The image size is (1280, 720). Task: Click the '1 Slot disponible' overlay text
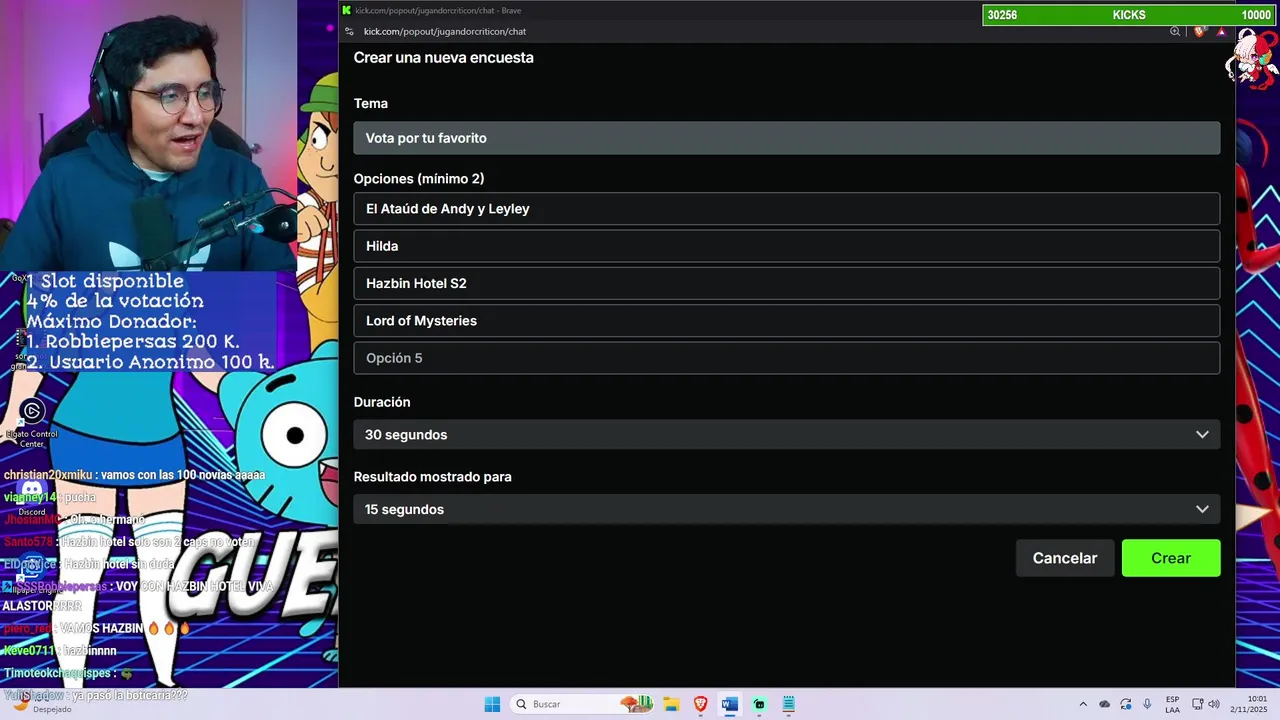pyautogui.click(x=105, y=281)
